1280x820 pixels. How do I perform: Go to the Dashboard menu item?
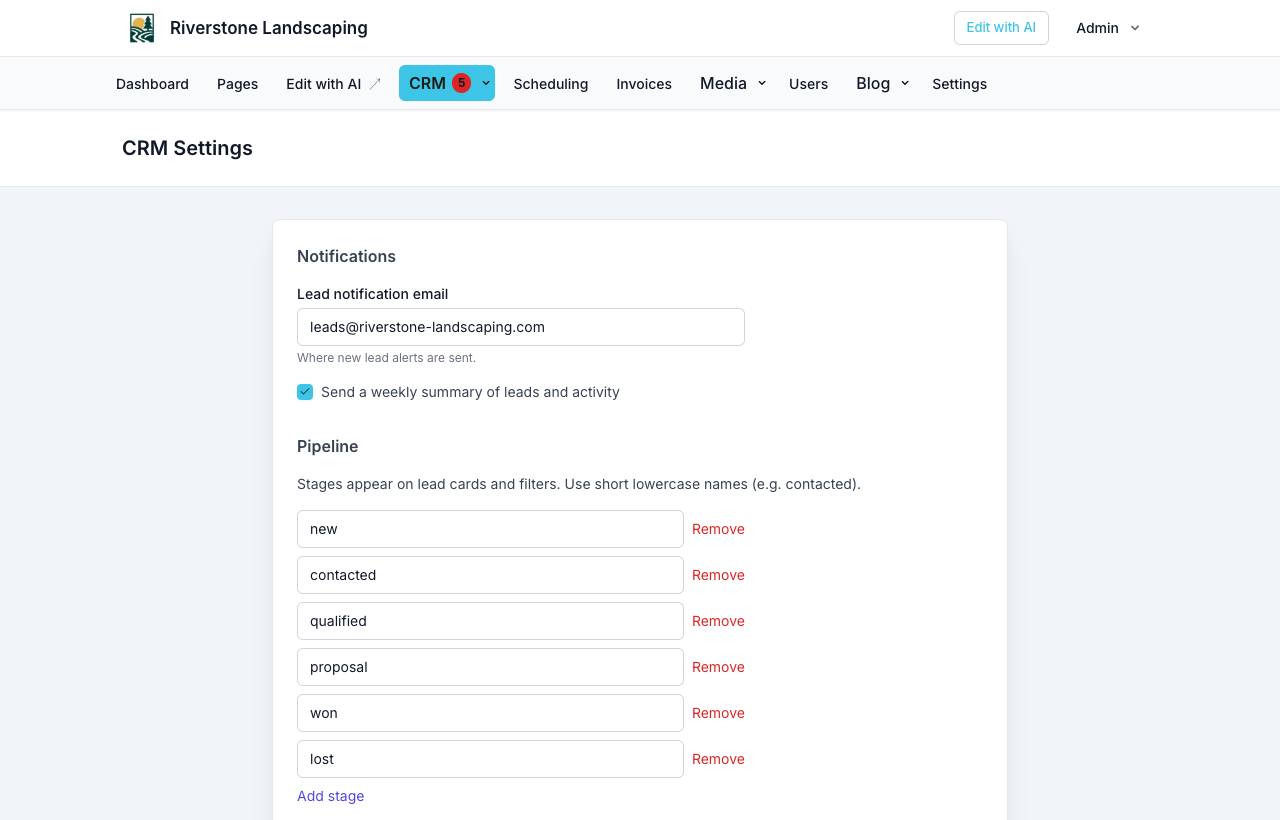152,84
